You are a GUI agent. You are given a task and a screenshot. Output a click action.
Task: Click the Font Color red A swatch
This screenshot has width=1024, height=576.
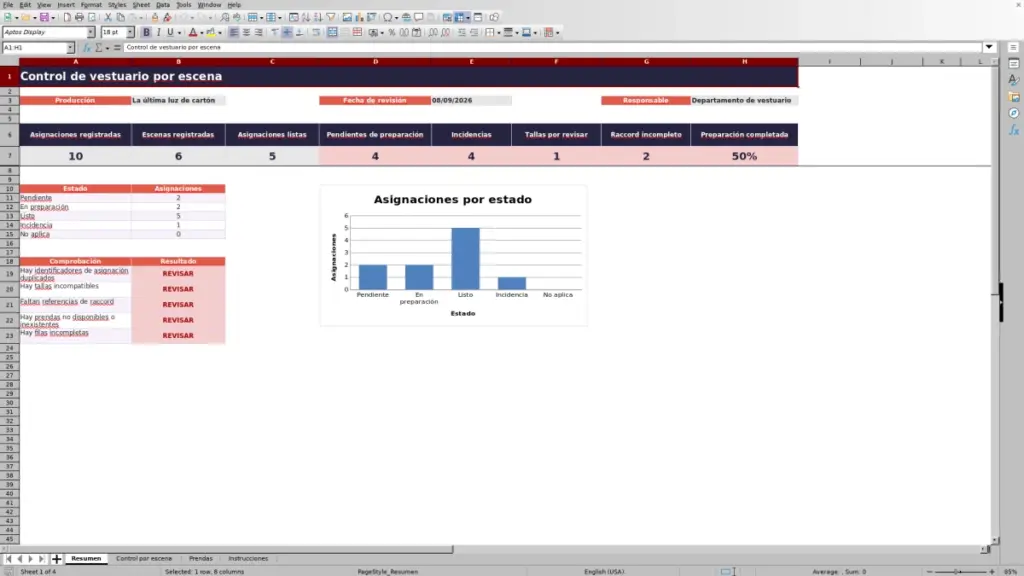pyautogui.click(x=193, y=33)
